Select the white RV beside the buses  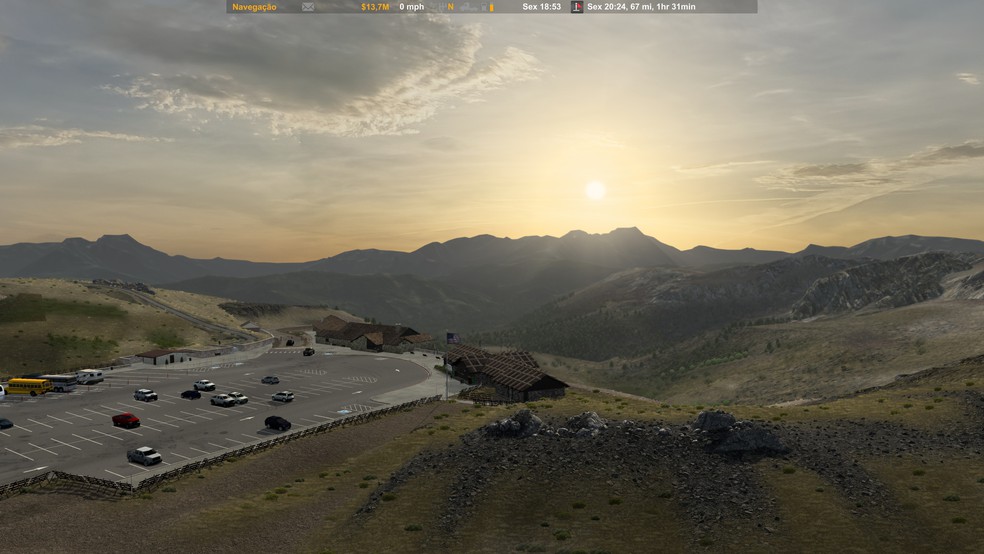pos(89,377)
